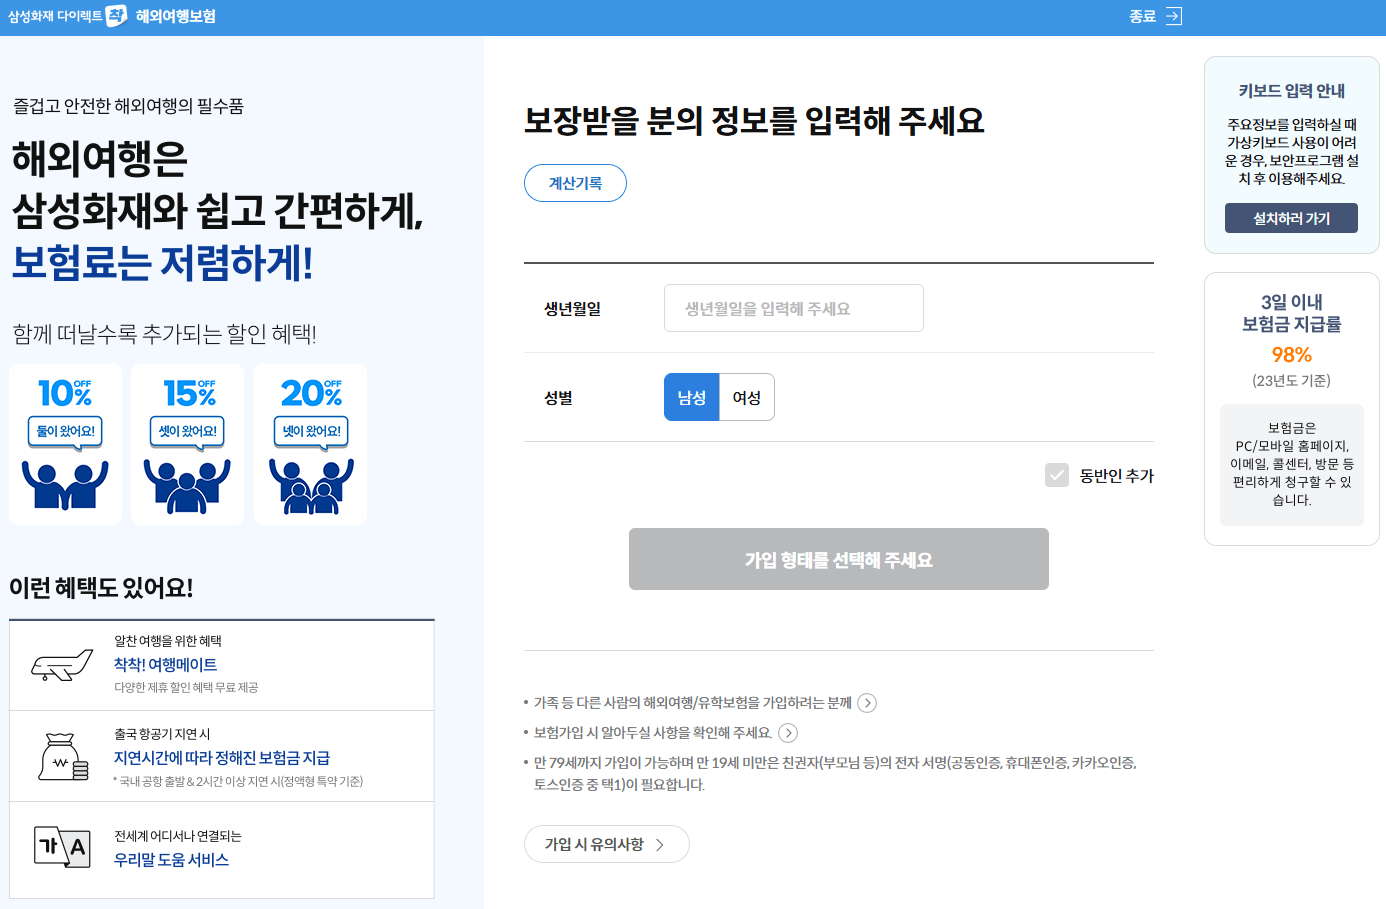Open 우리말 도움 서비스 link

(x=171, y=860)
